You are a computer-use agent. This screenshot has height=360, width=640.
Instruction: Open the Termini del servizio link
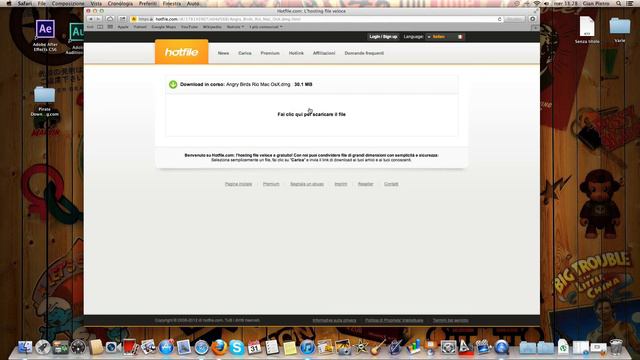click(x=451, y=320)
